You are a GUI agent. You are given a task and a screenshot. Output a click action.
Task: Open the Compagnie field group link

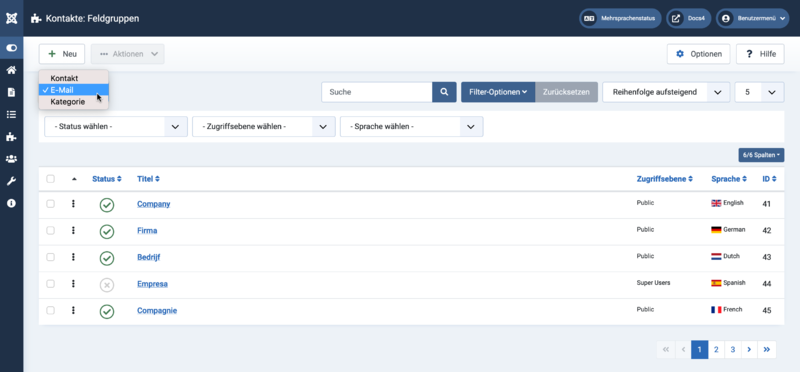click(x=157, y=310)
